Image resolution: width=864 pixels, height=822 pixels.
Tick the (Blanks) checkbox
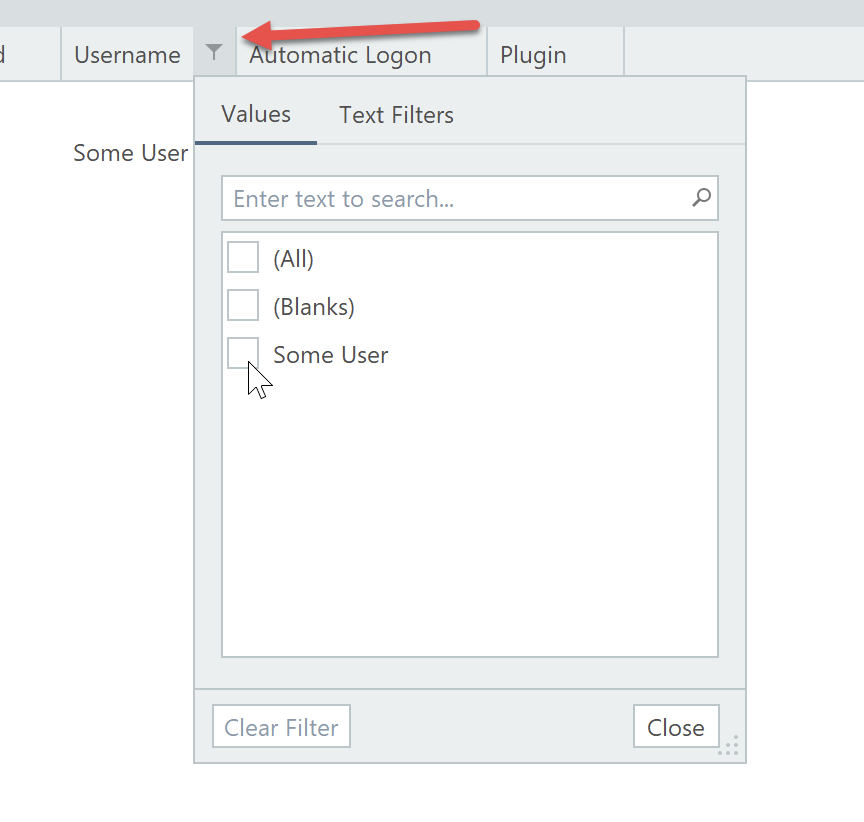pos(243,305)
